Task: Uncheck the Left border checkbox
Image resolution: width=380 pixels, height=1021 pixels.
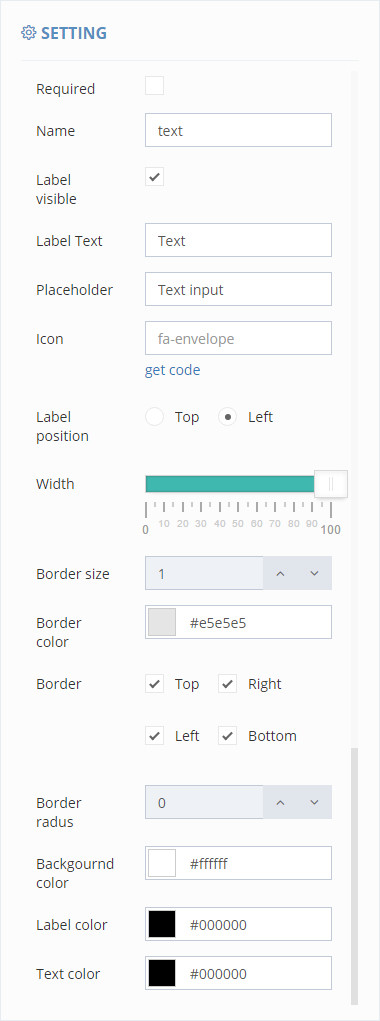Action: [154, 736]
